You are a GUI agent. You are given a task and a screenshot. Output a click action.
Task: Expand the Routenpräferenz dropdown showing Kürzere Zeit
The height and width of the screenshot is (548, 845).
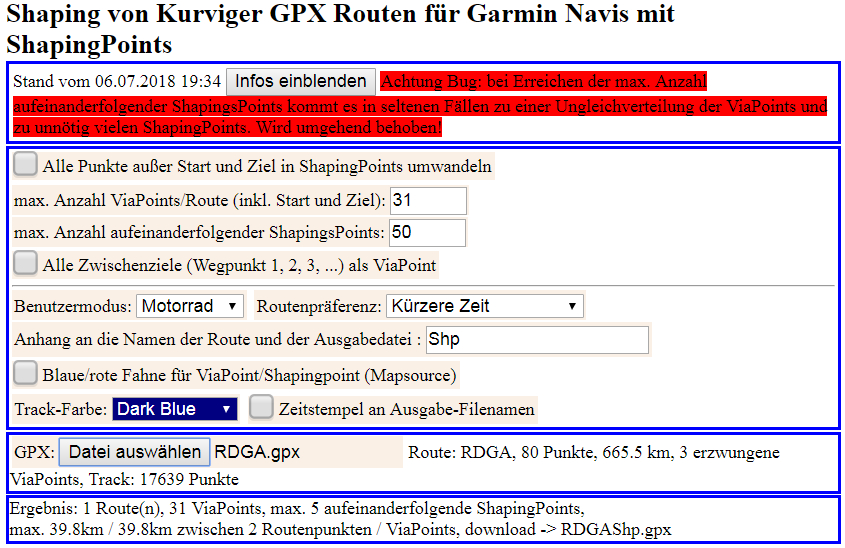click(x=484, y=306)
